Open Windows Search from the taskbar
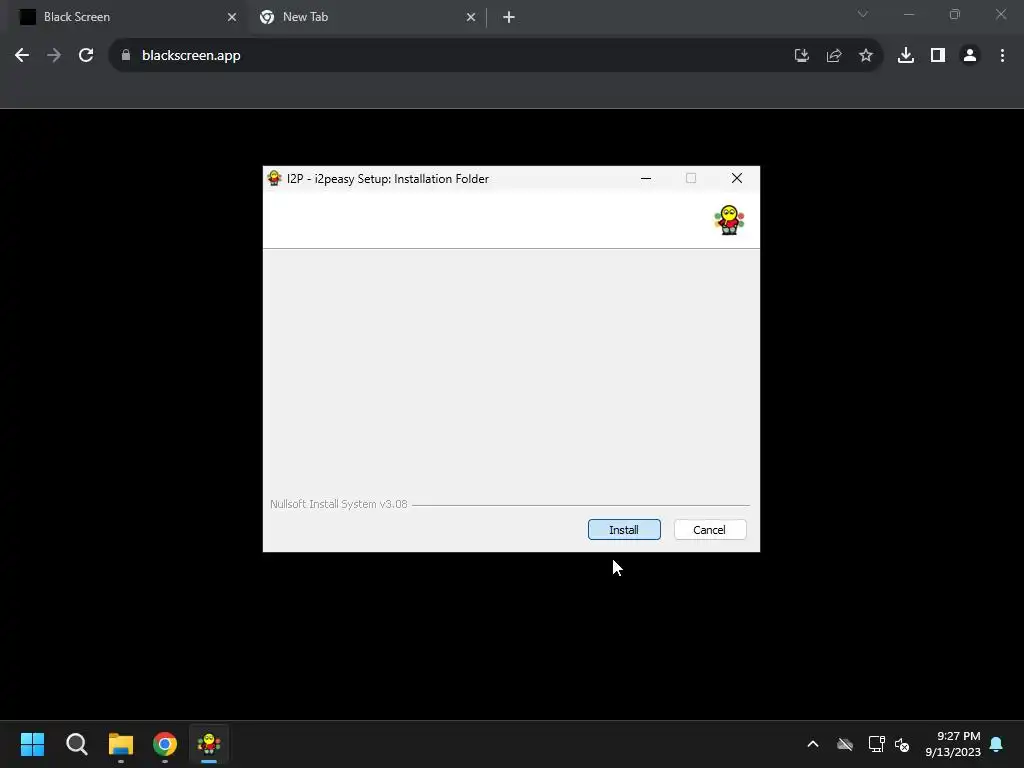The image size is (1024, 768). point(77,744)
